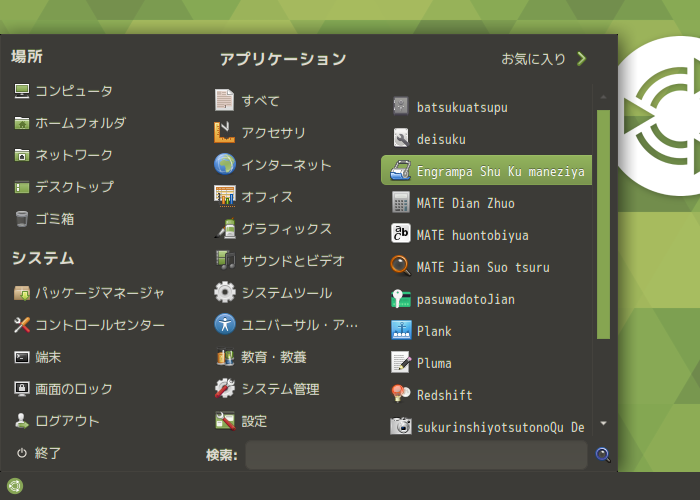Launch the deisuku disk icon
Image resolution: width=700 pixels, height=500 pixels.
[401, 138]
